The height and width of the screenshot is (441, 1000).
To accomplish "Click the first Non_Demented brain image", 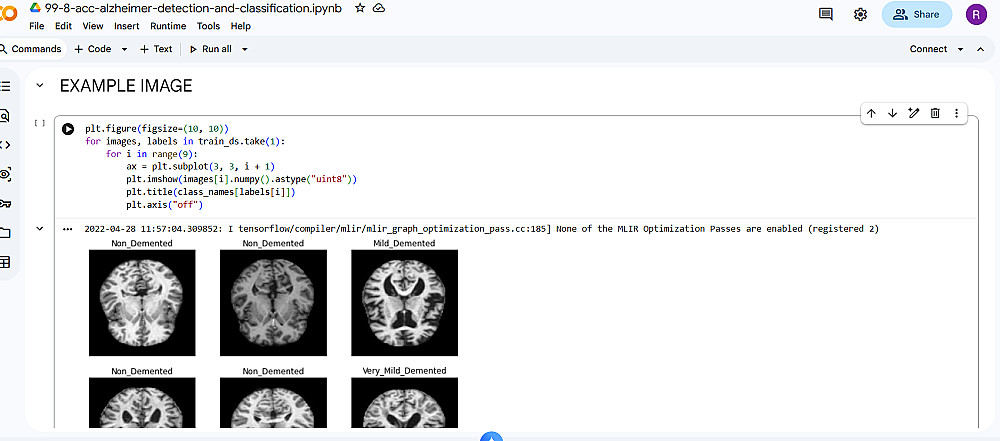I will (x=142, y=303).
